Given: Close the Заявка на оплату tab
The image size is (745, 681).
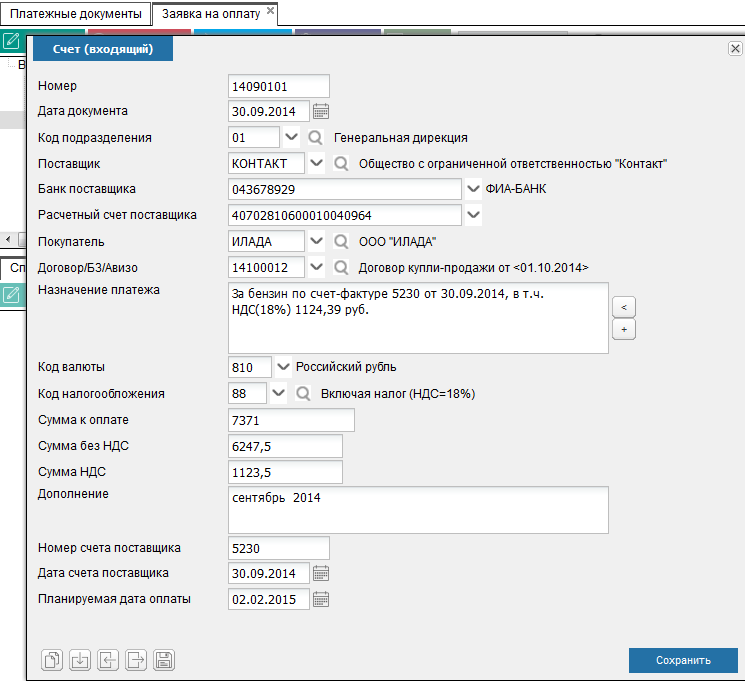Looking at the screenshot, I should pos(270,10).
